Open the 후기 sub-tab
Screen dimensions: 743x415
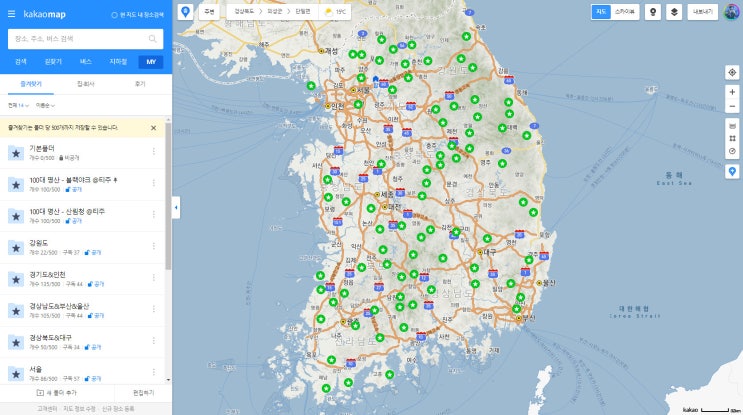(x=140, y=84)
